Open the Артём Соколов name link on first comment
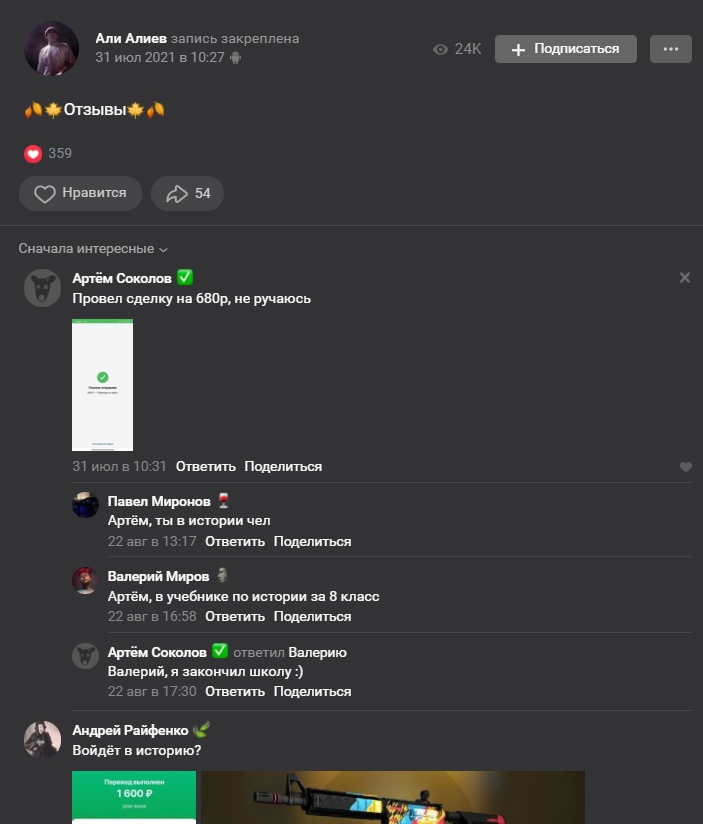 coord(122,278)
